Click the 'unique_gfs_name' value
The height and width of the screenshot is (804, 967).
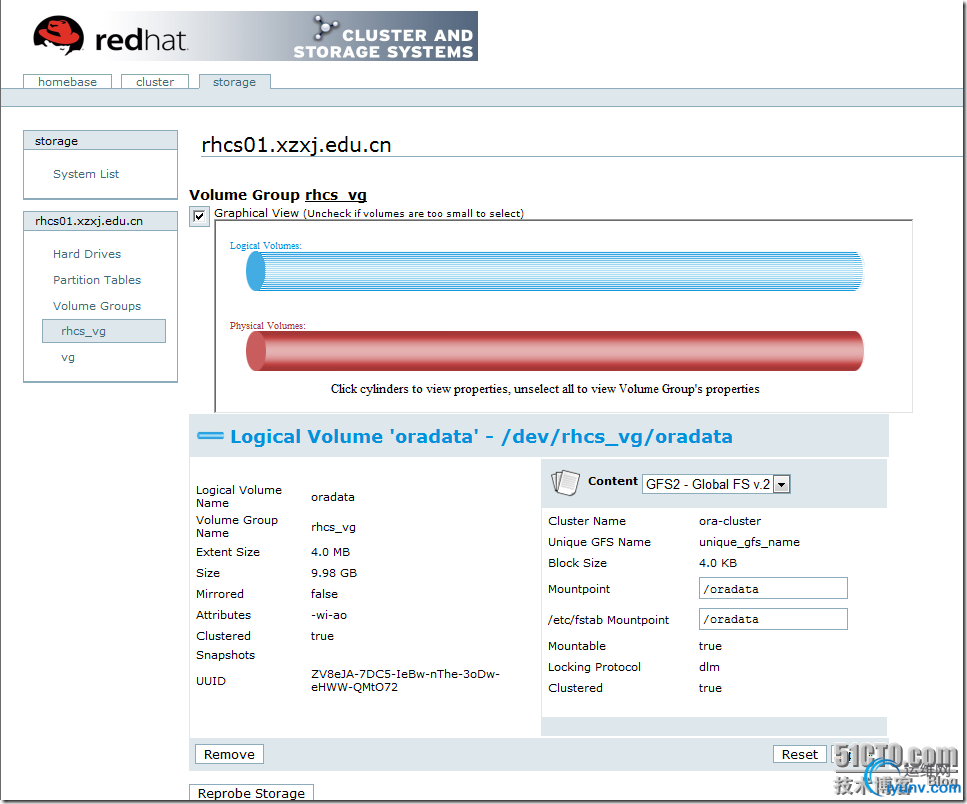coord(749,542)
